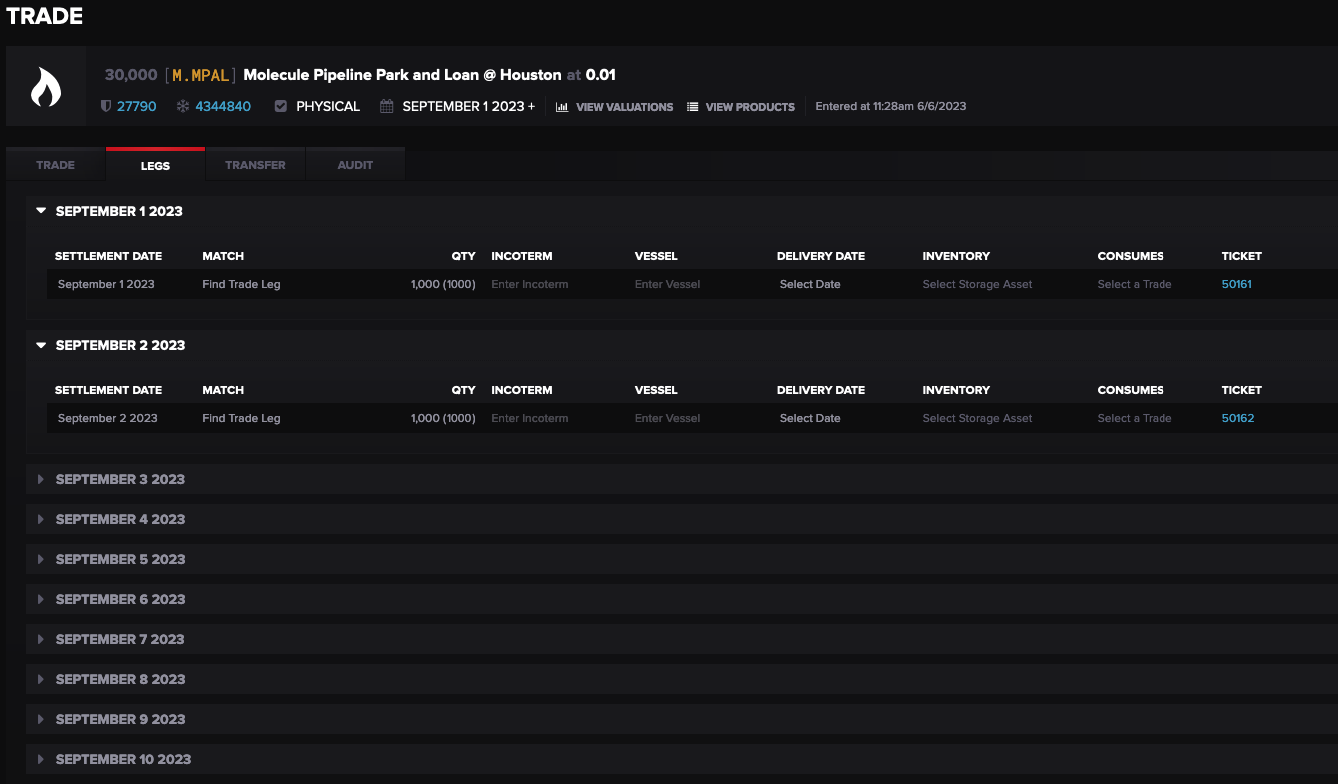Expand the September 10 2023 leg group
The height and width of the screenshot is (784, 1338).
point(41,759)
